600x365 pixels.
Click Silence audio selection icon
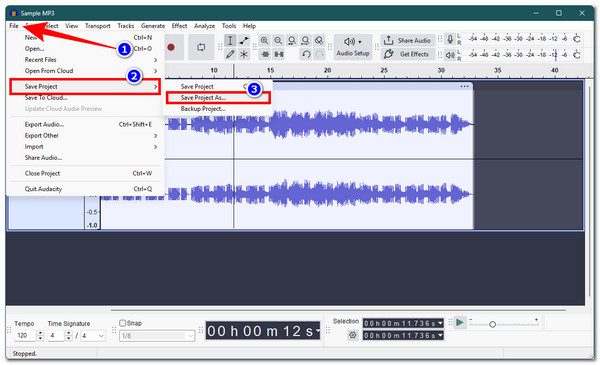coord(279,54)
